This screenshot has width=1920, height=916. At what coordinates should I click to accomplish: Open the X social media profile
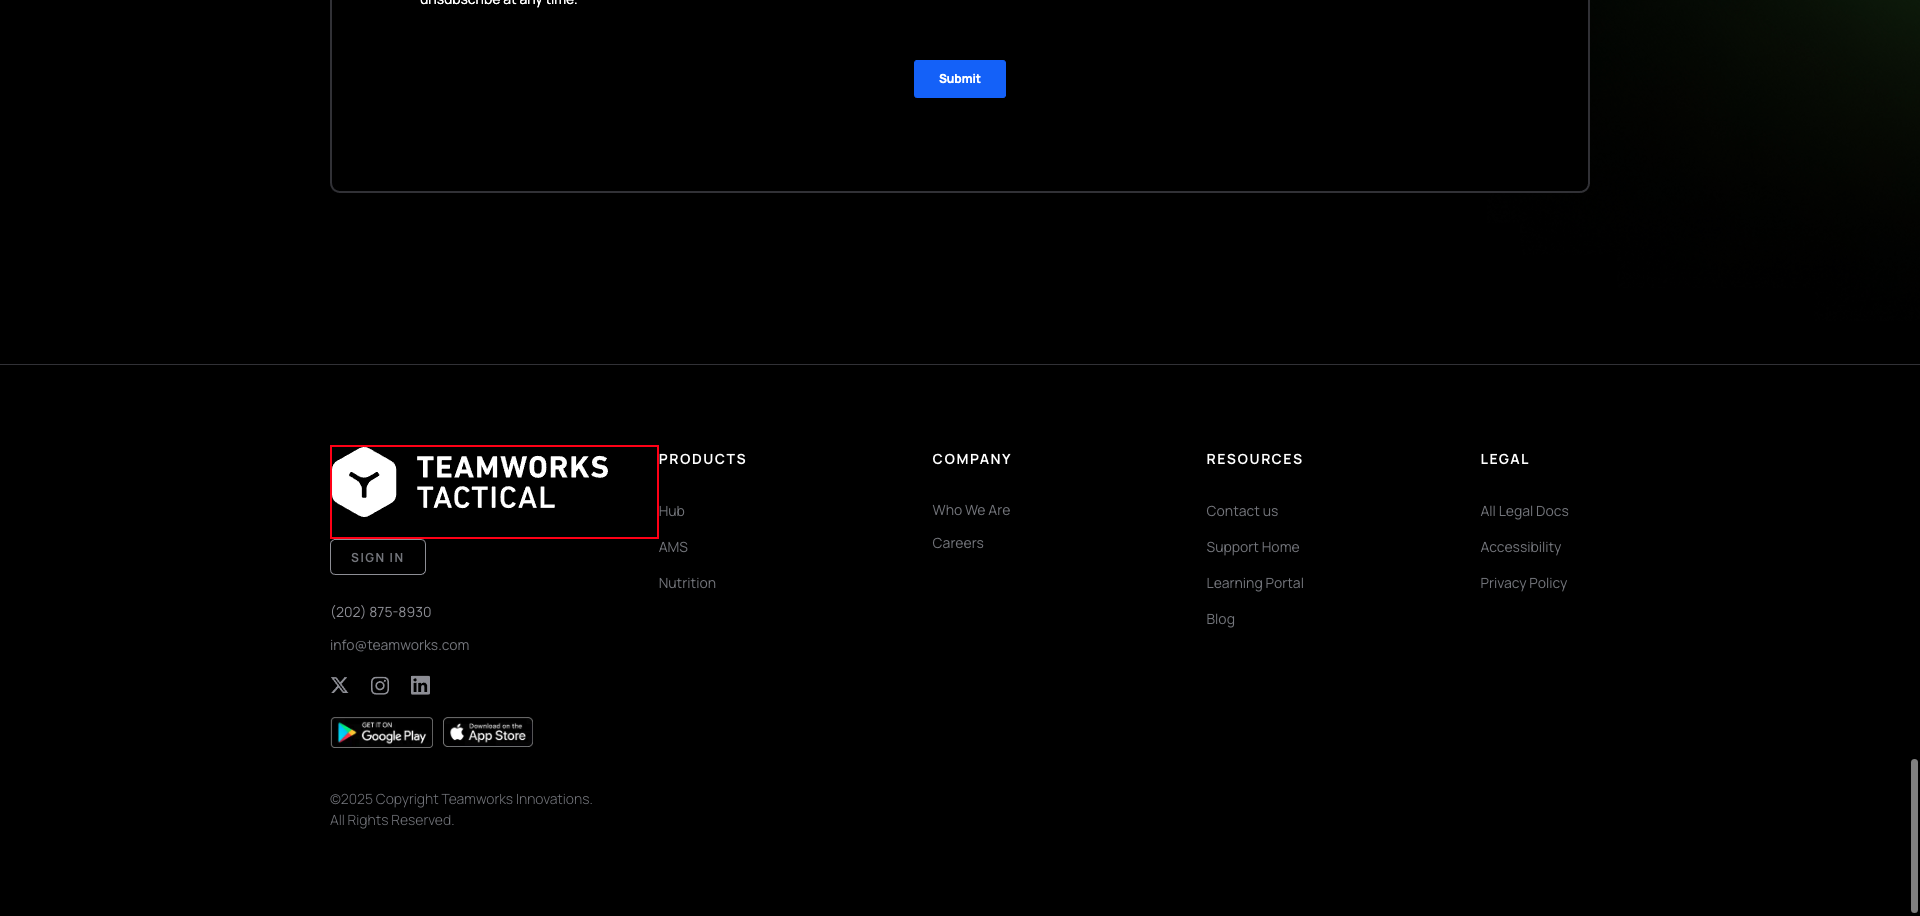pyautogui.click(x=339, y=685)
